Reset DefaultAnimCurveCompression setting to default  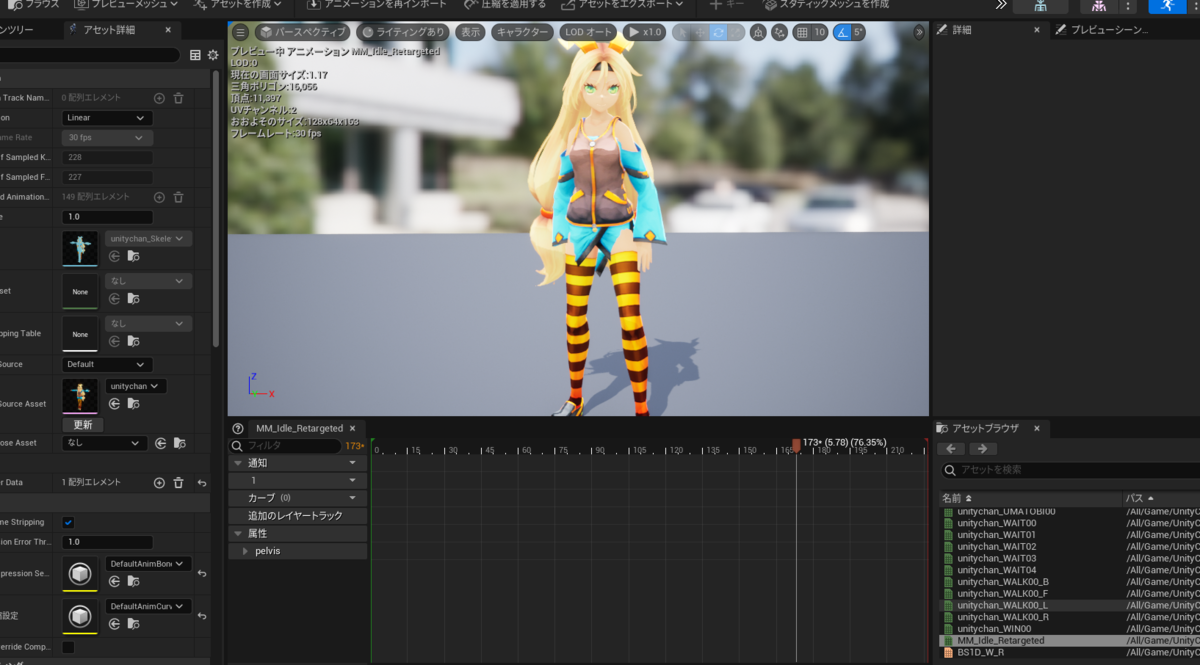pyautogui.click(x=202, y=616)
